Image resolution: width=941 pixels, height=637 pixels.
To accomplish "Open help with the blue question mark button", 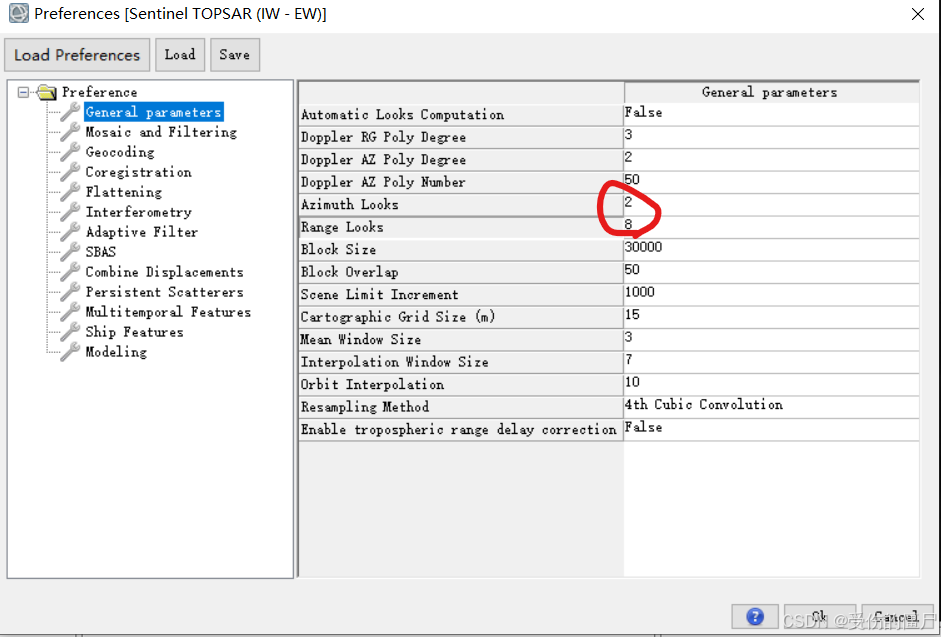I will coord(754,617).
